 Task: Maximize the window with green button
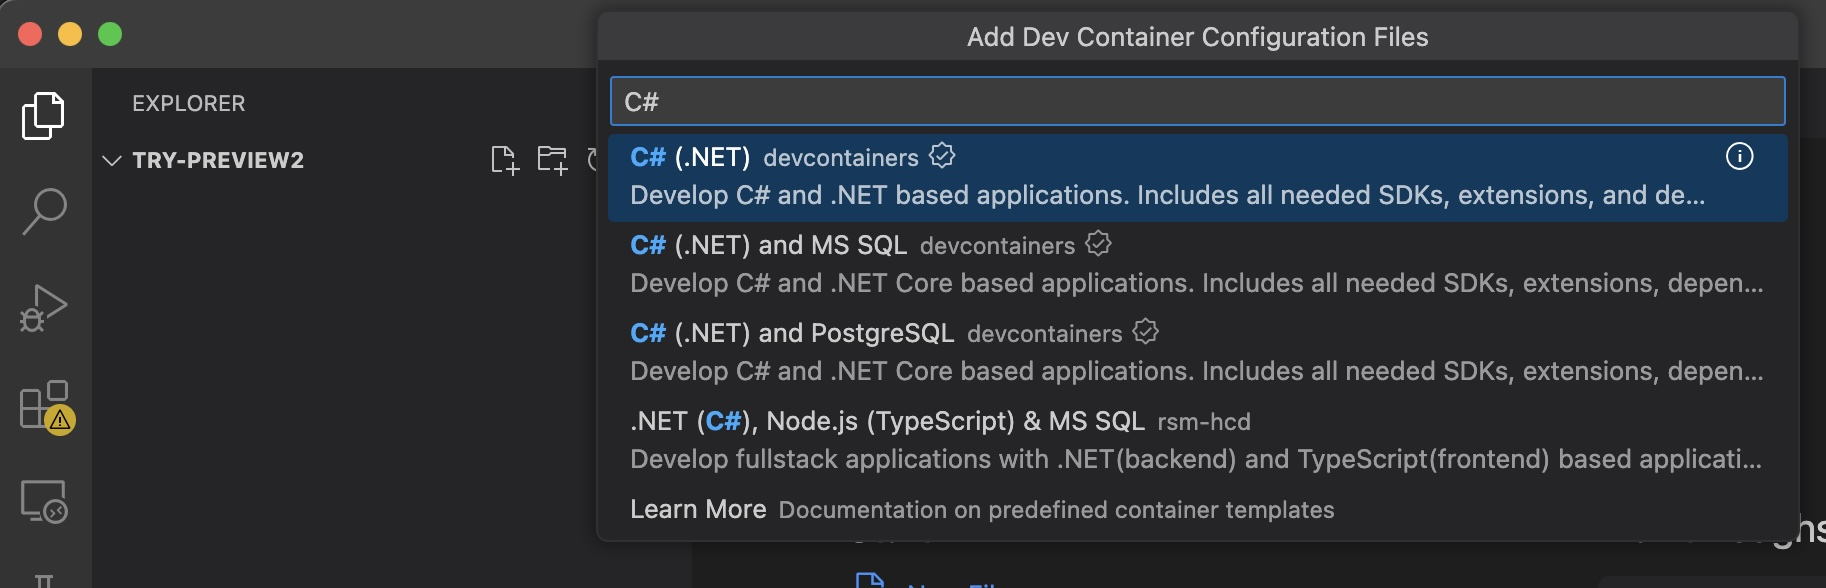pyautogui.click(x=110, y=34)
